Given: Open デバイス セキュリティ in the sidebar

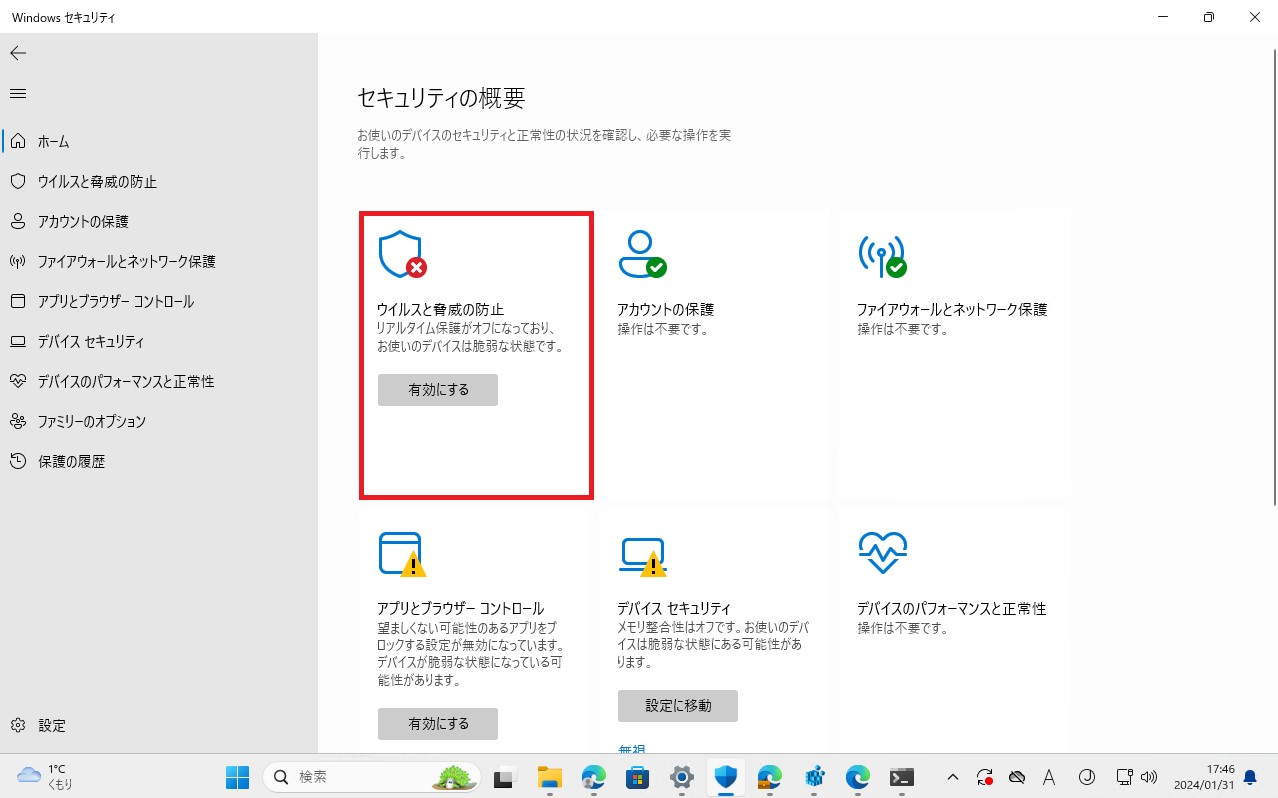Looking at the screenshot, I should click(159, 341).
